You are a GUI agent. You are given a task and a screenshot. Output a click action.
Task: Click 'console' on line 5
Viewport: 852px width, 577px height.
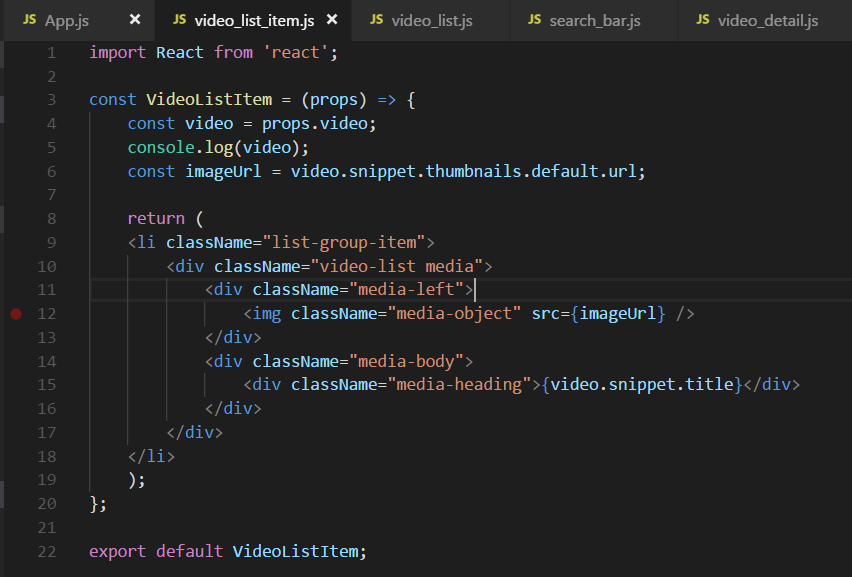[x=161, y=148]
